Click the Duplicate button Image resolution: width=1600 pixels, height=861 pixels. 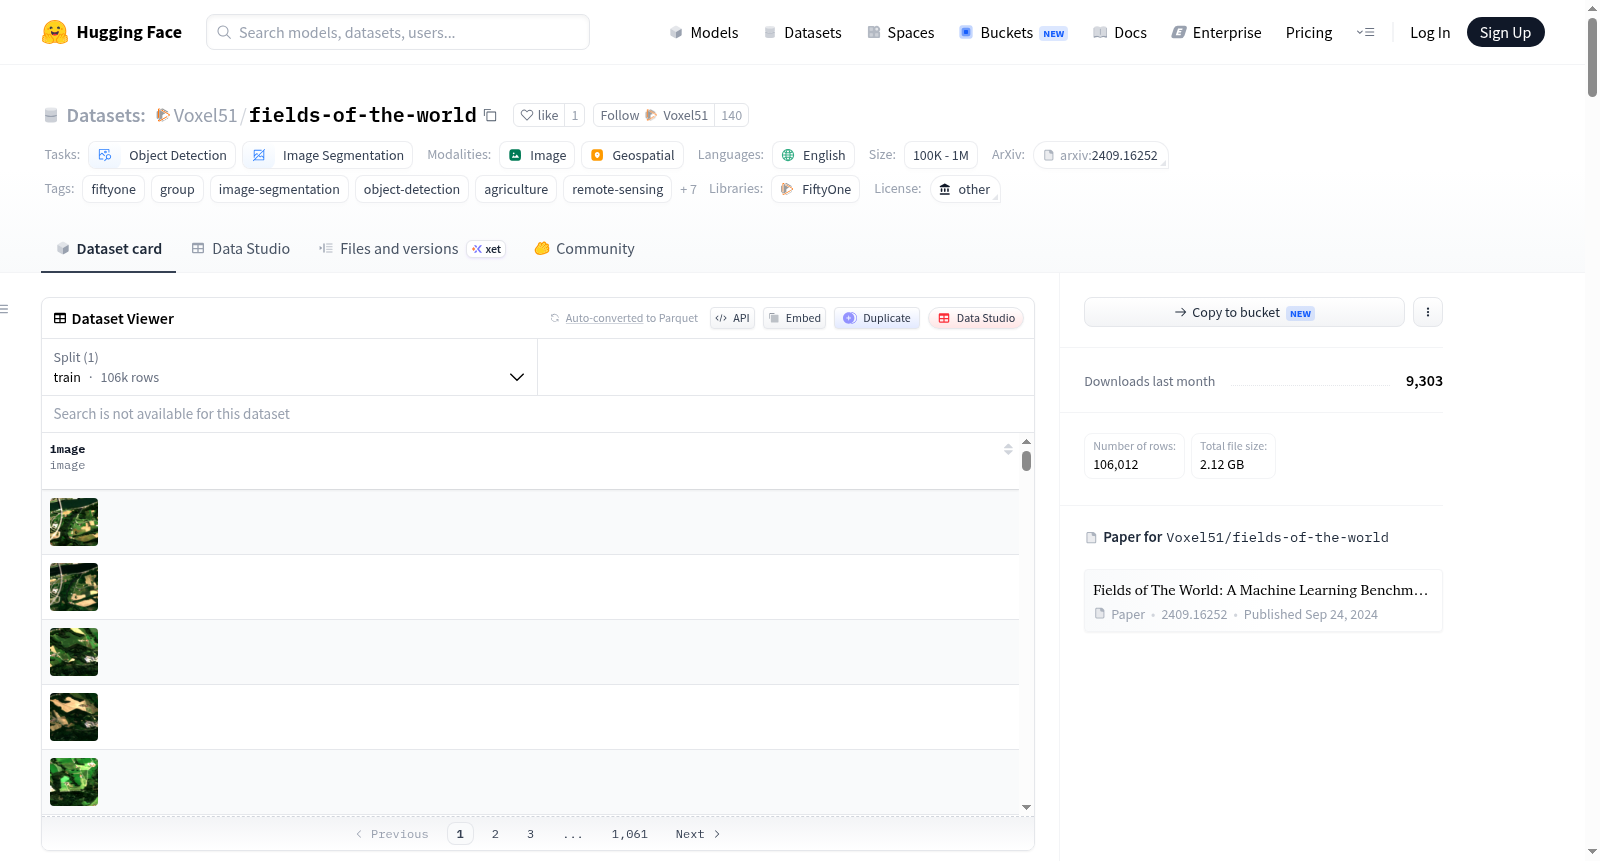(877, 318)
